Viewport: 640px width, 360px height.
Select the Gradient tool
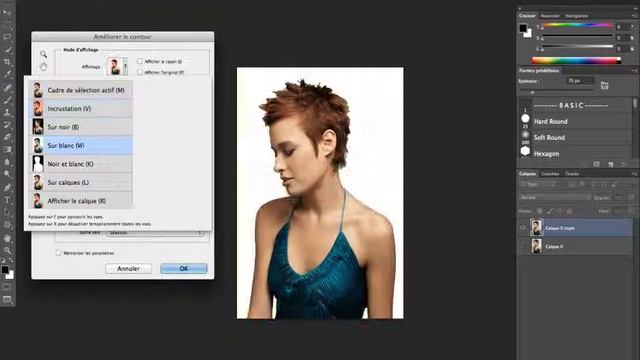7,149
